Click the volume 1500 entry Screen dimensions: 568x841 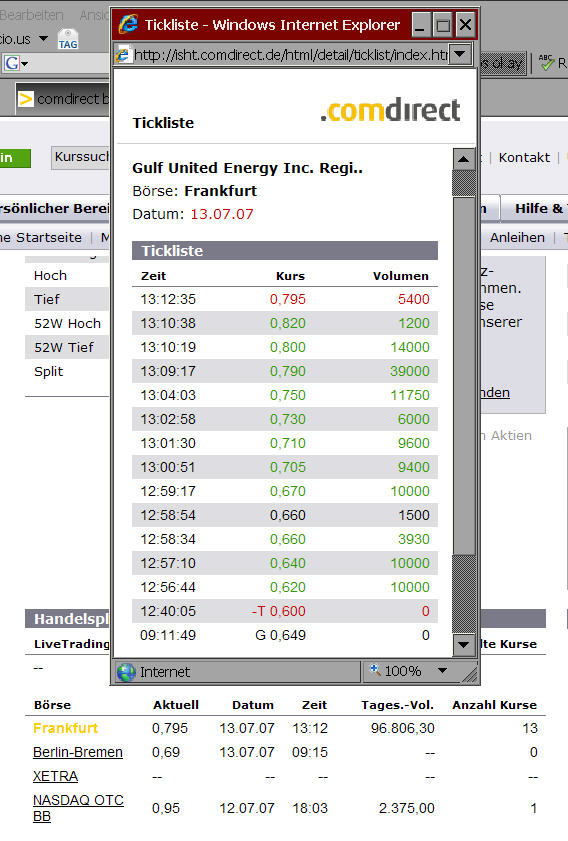tap(414, 515)
